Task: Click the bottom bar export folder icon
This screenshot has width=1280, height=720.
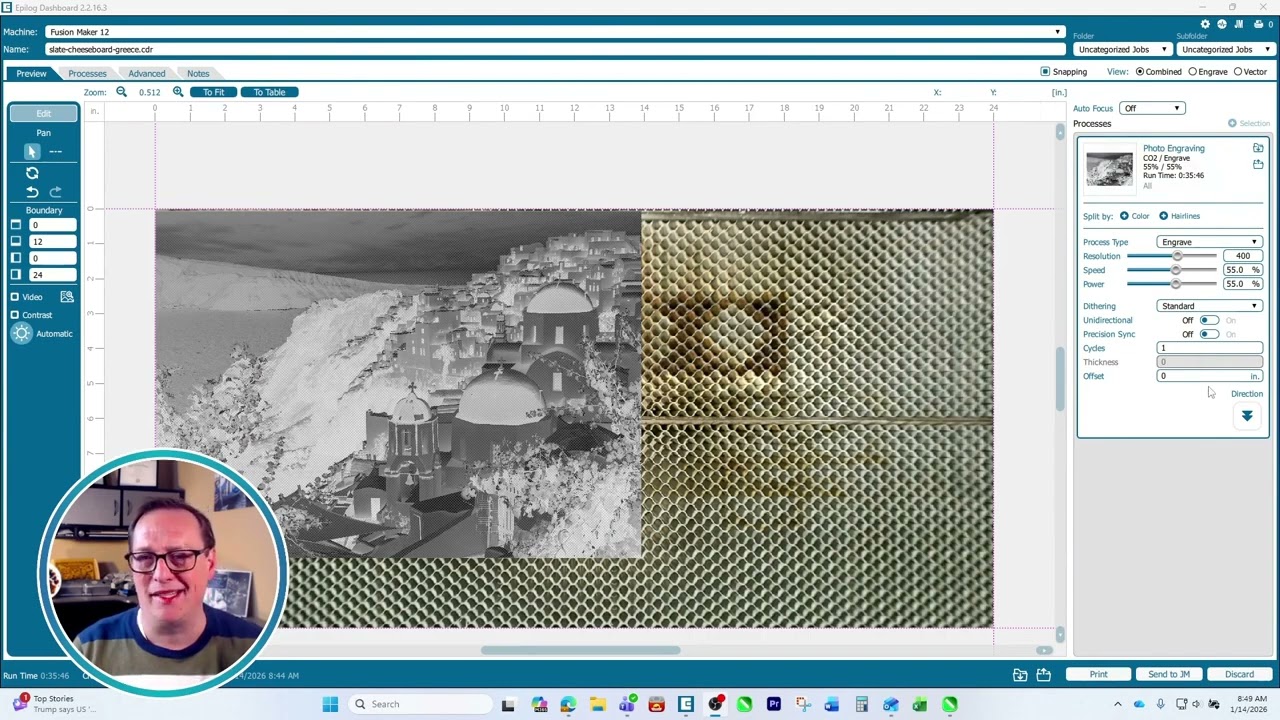Action: click(x=1043, y=675)
